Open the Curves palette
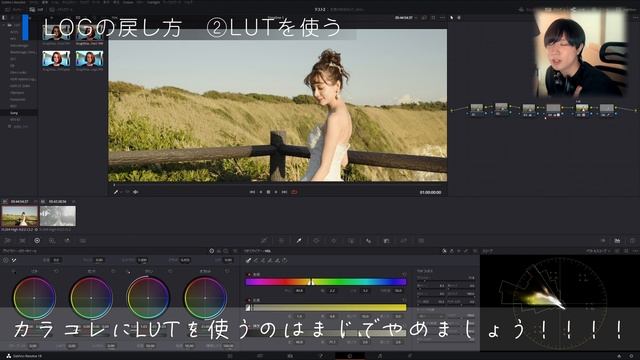 (x=264, y=241)
